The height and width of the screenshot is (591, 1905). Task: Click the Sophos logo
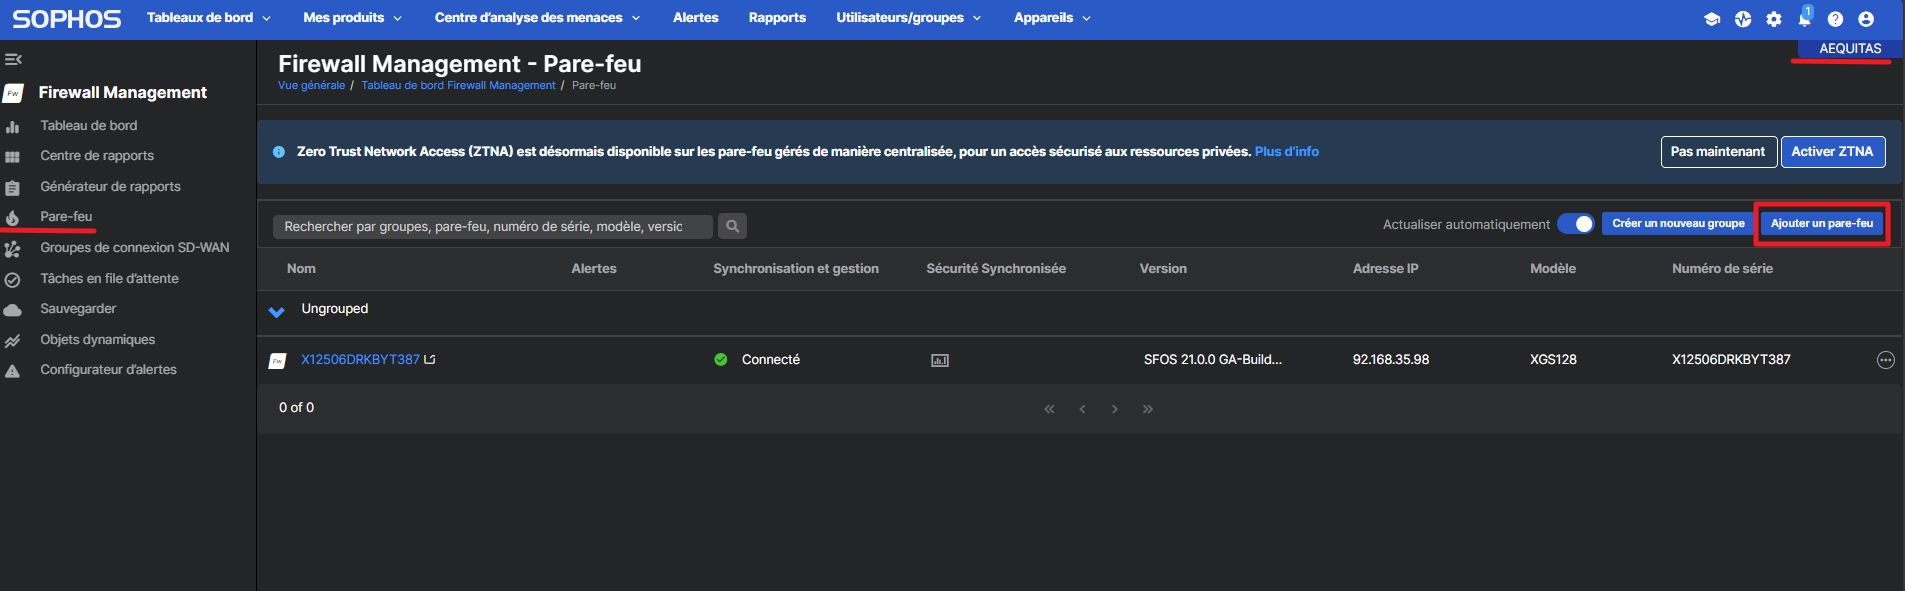point(66,19)
